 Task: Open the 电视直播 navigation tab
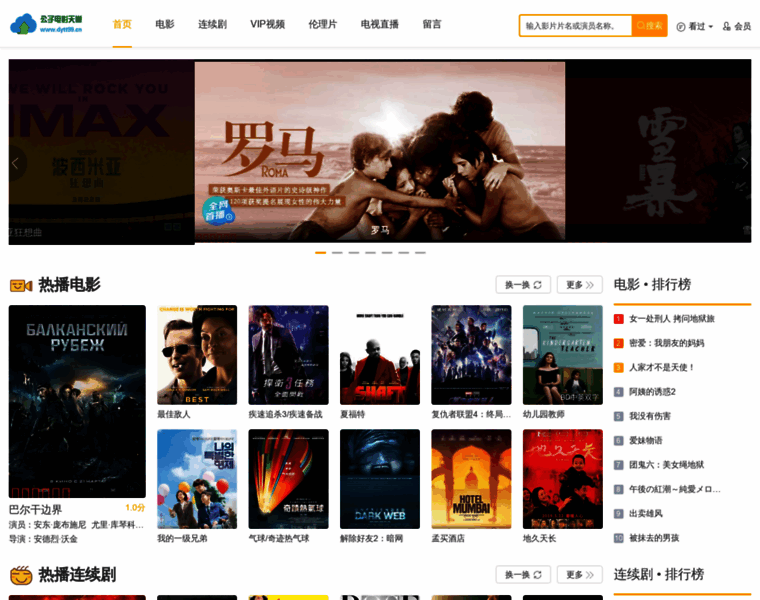380,24
